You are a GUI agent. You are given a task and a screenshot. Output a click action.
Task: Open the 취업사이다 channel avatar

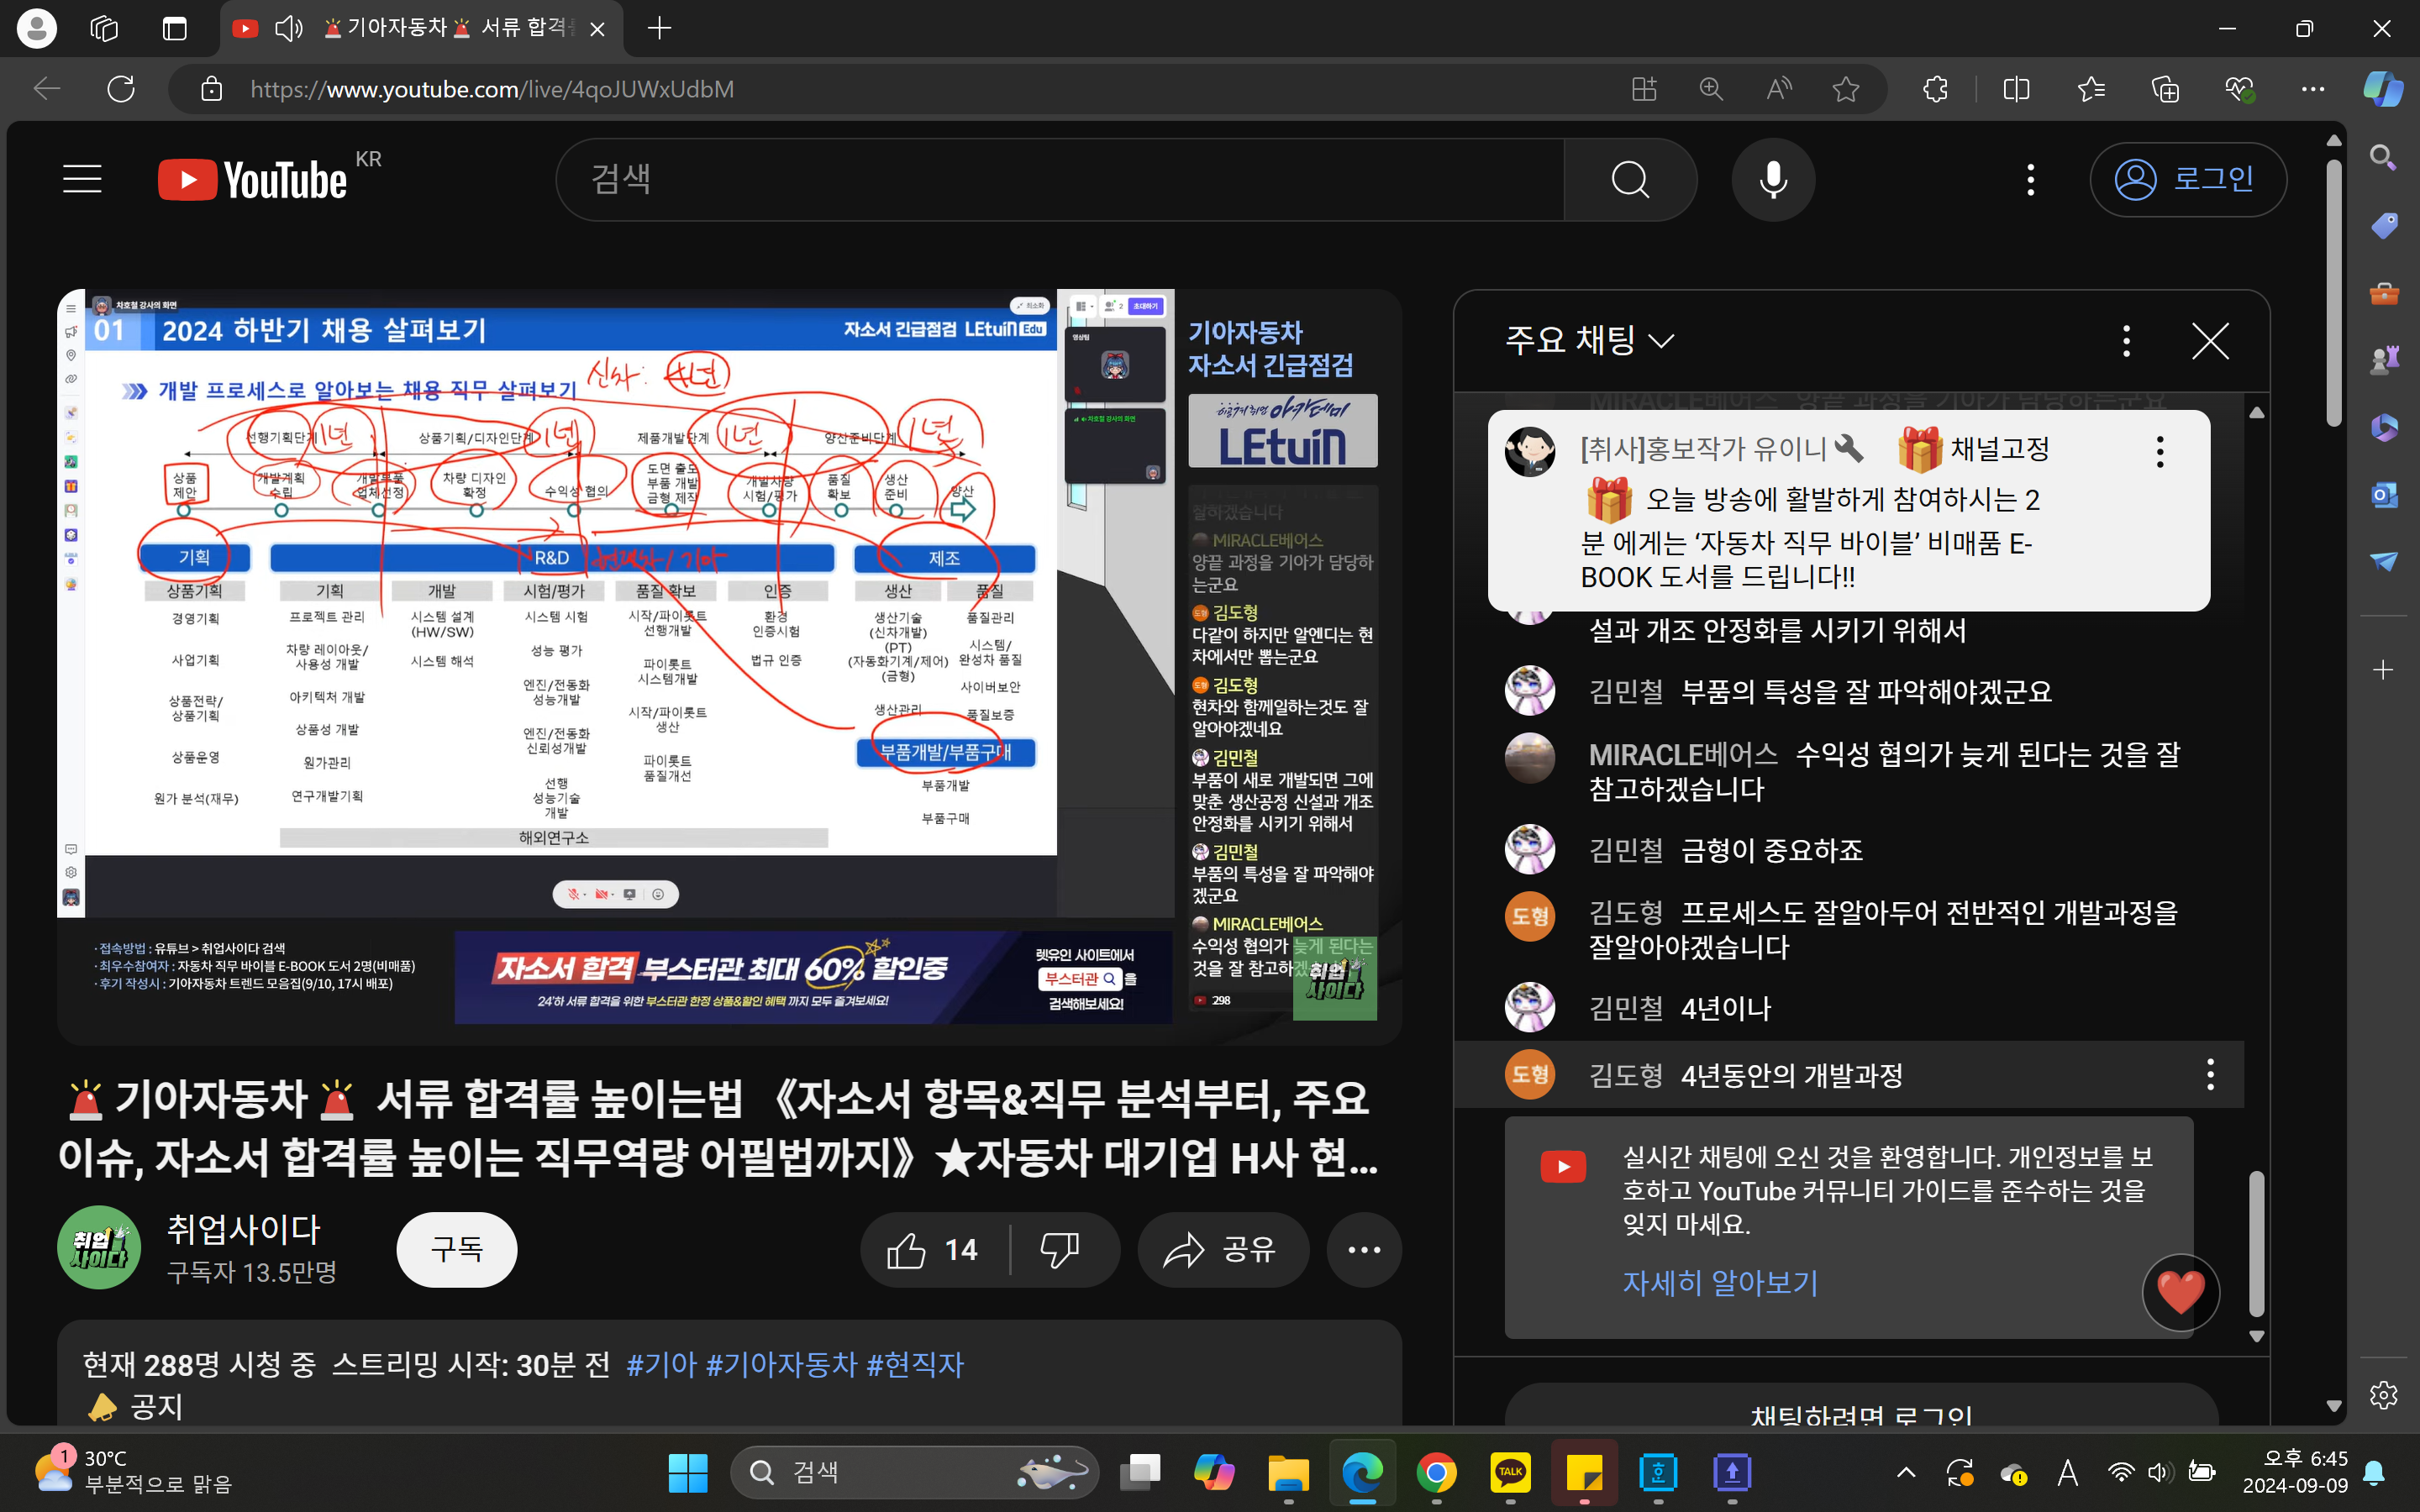pos(99,1248)
